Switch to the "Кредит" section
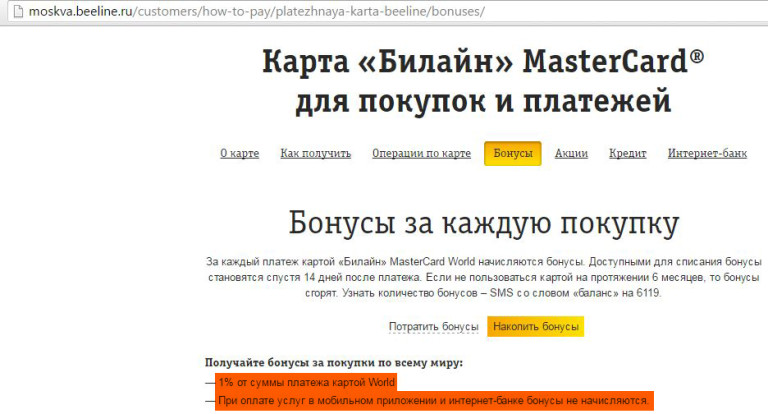The image size is (768, 414). (628, 154)
